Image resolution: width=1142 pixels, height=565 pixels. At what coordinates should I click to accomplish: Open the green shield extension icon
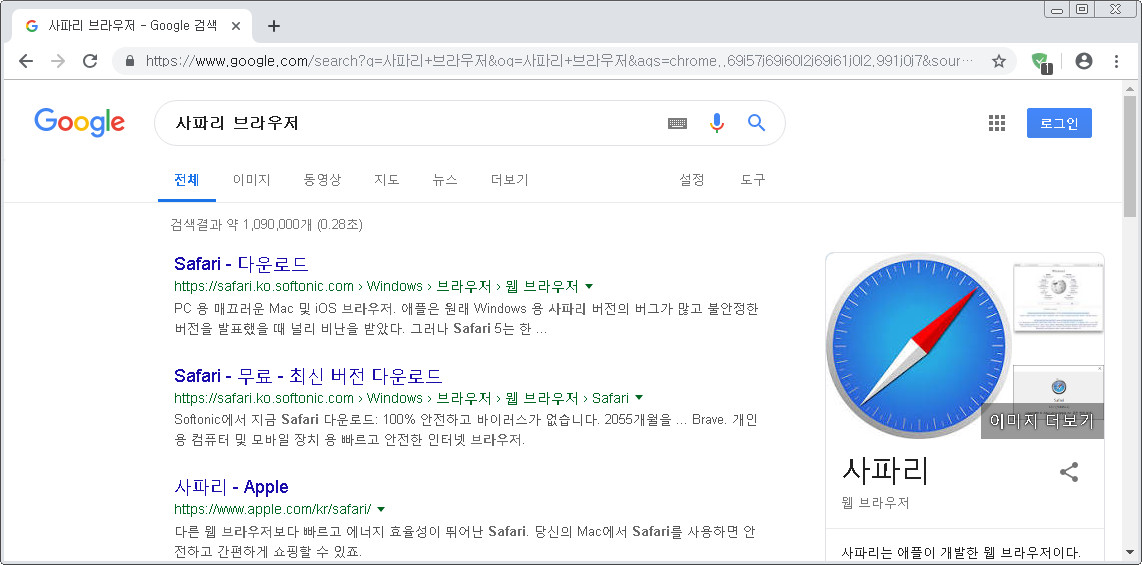click(x=1041, y=62)
